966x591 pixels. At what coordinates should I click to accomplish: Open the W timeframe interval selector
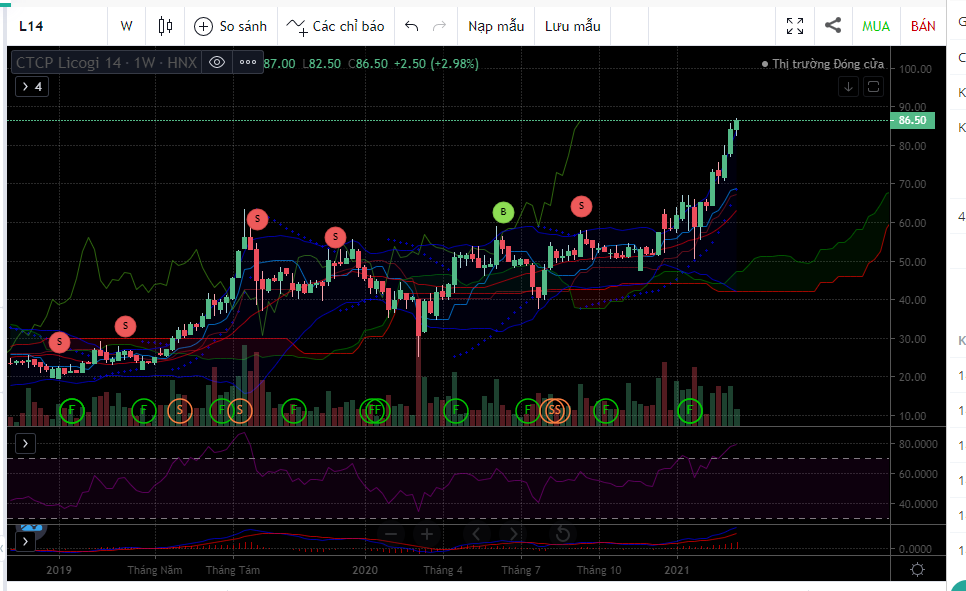pos(126,26)
